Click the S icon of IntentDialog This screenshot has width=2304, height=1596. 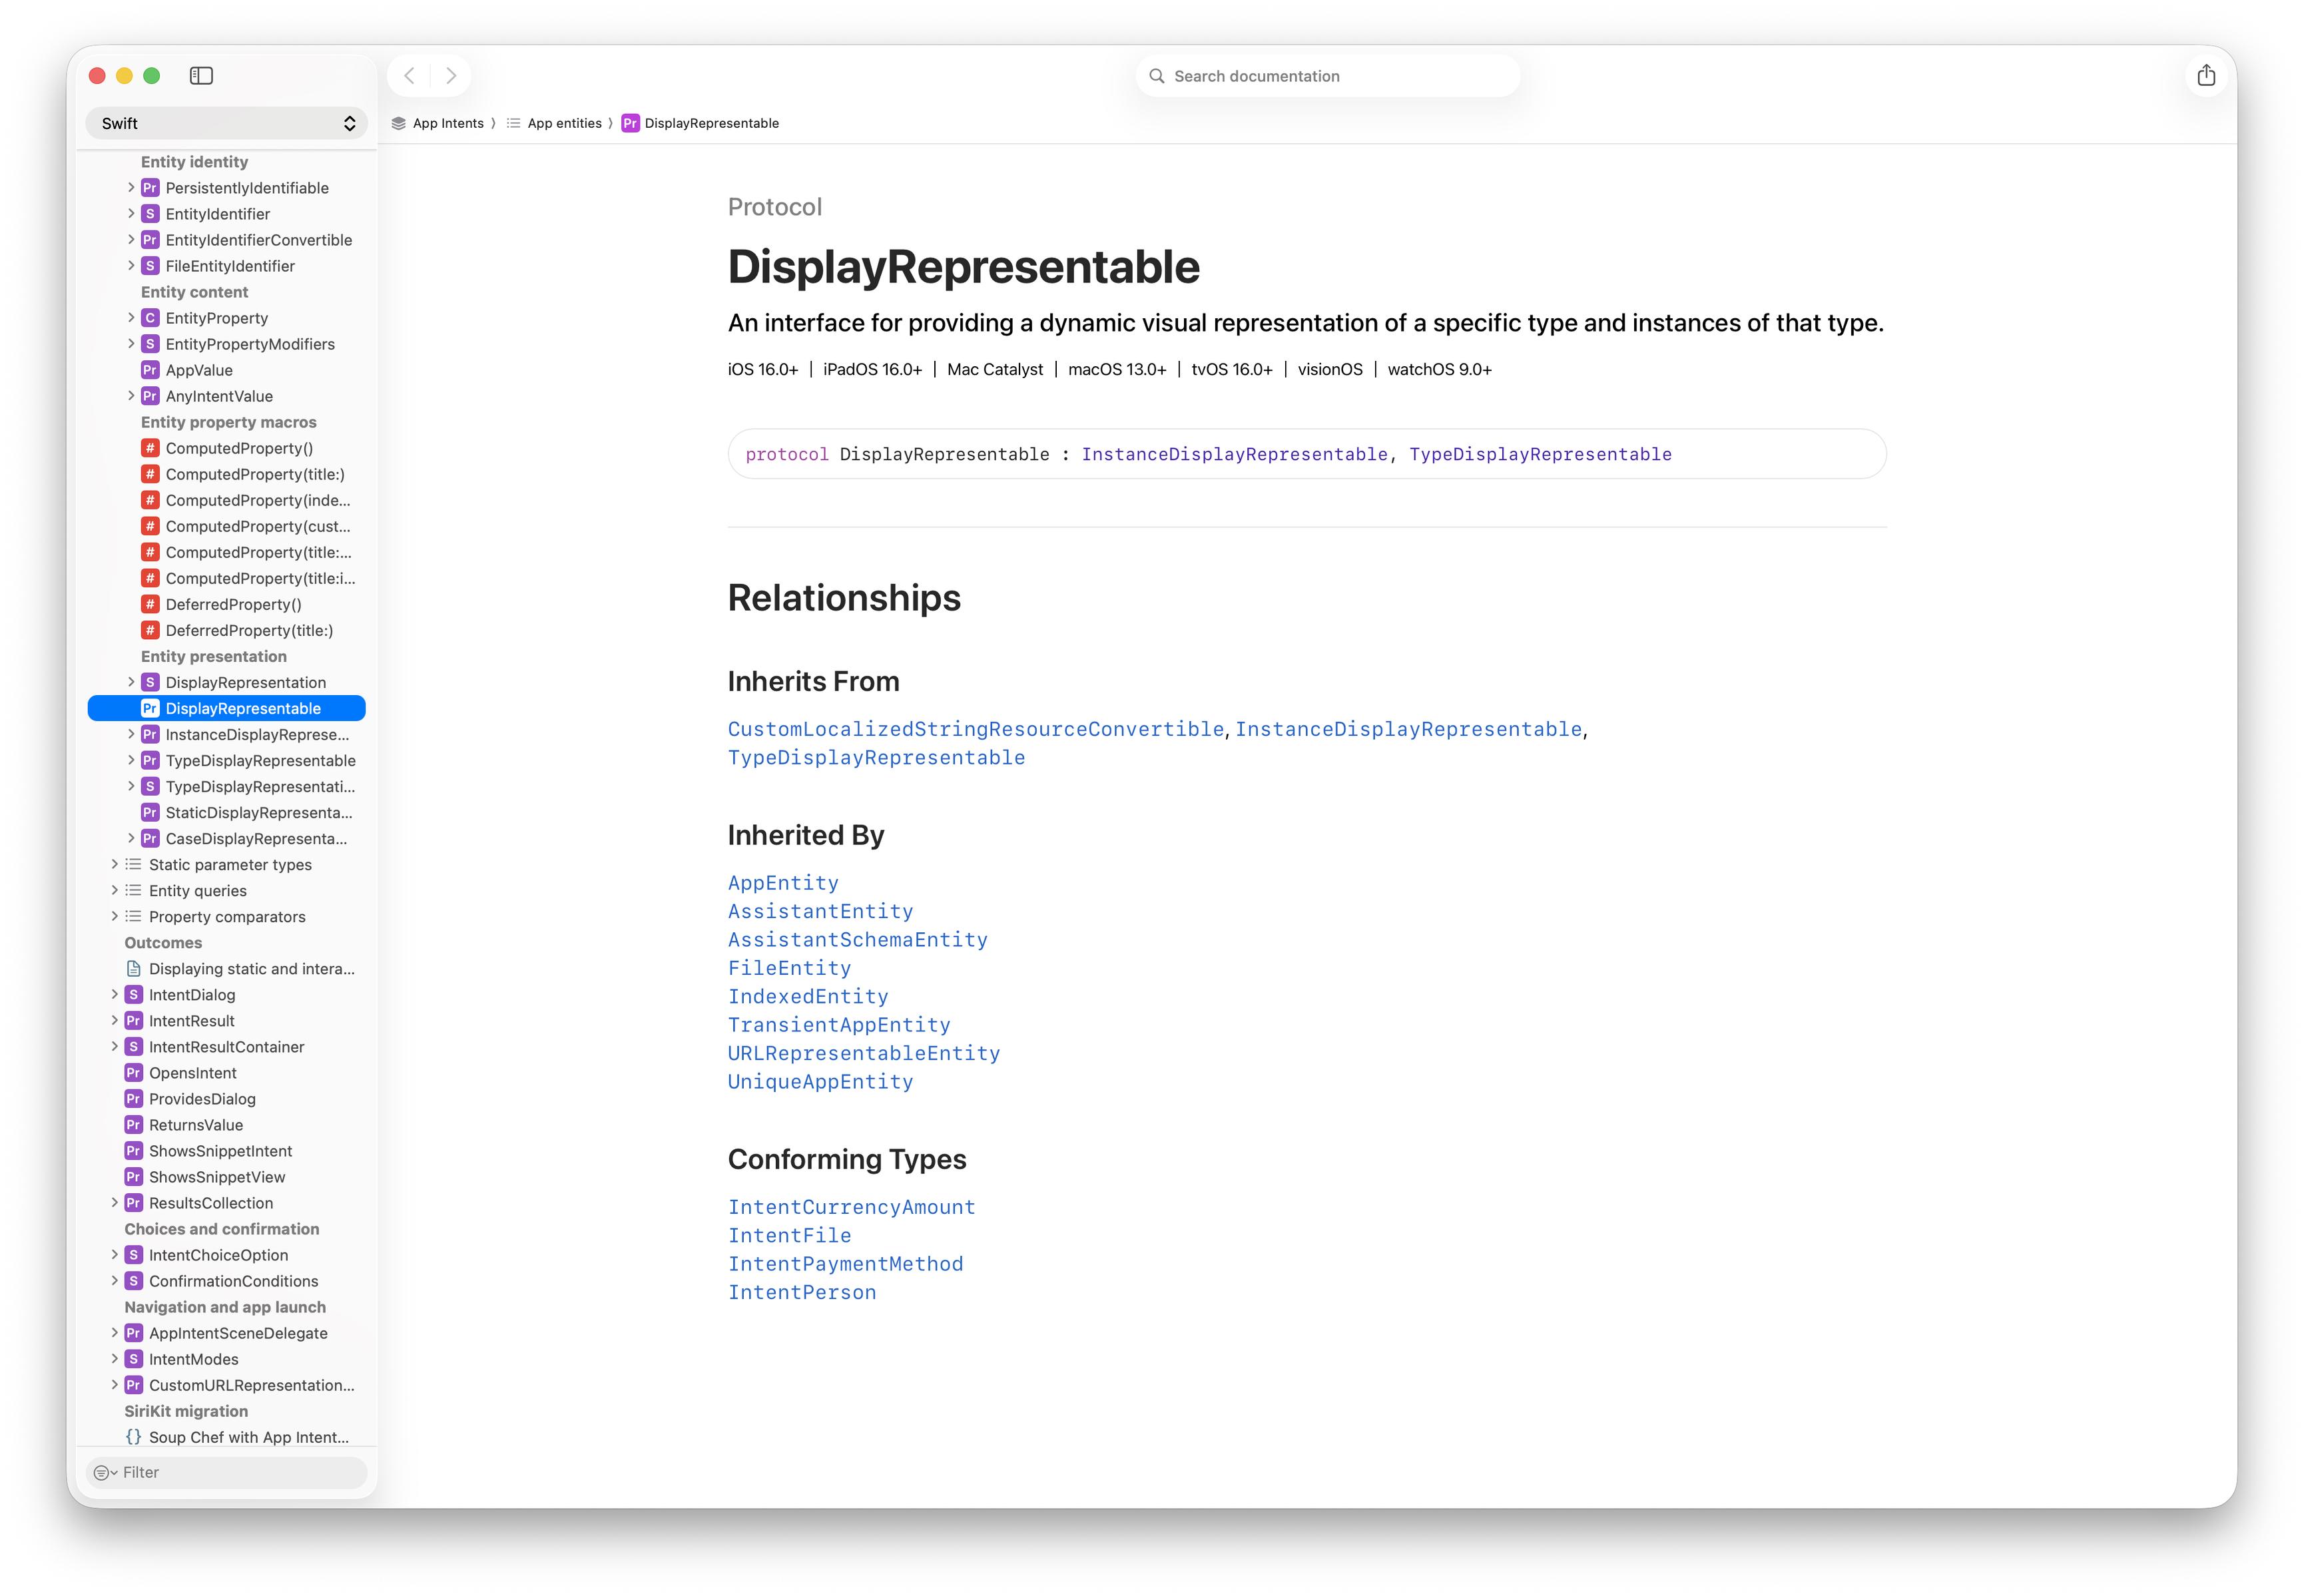coord(133,995)
